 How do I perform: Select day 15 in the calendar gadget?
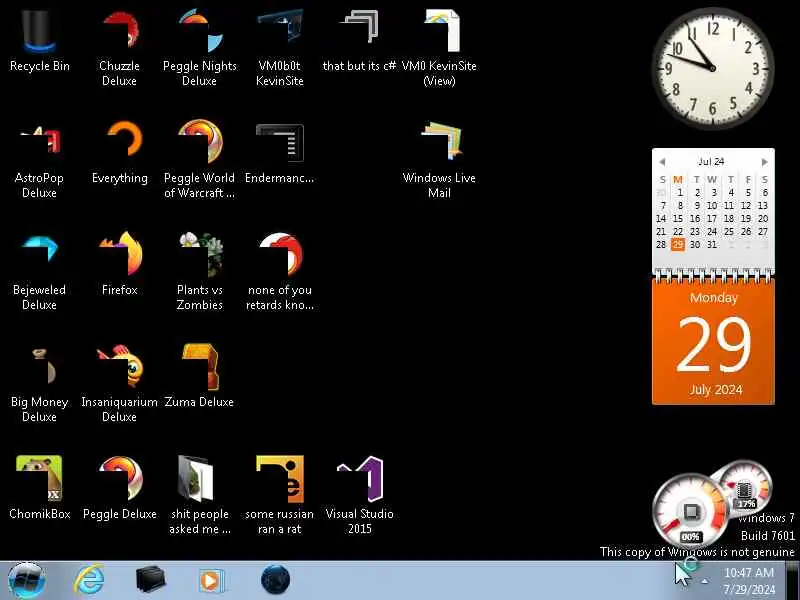click(x=678, y=218)
